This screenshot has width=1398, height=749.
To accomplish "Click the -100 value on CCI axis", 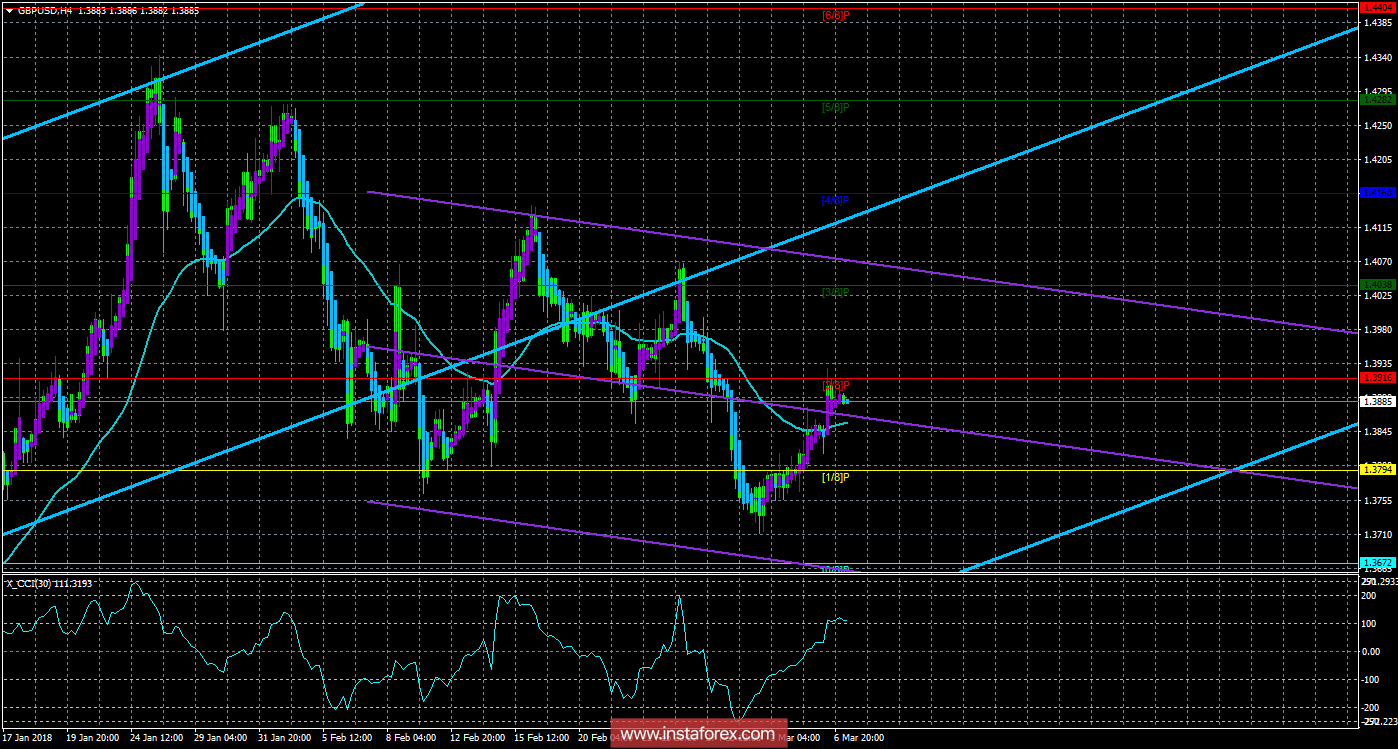I will pos(1372,679).
